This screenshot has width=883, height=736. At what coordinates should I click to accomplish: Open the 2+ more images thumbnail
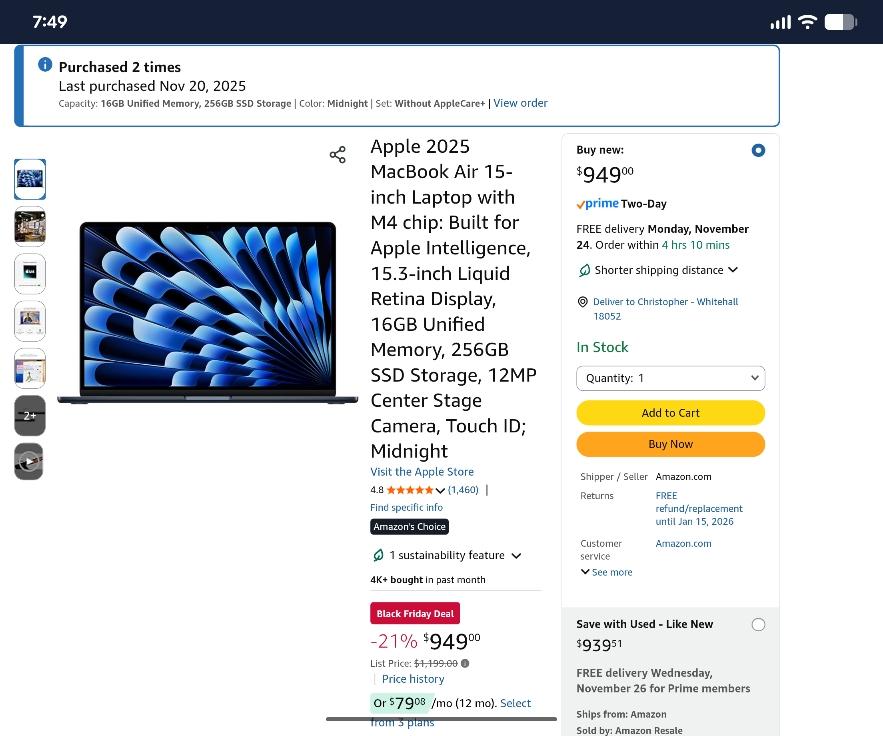coord(30,415)
